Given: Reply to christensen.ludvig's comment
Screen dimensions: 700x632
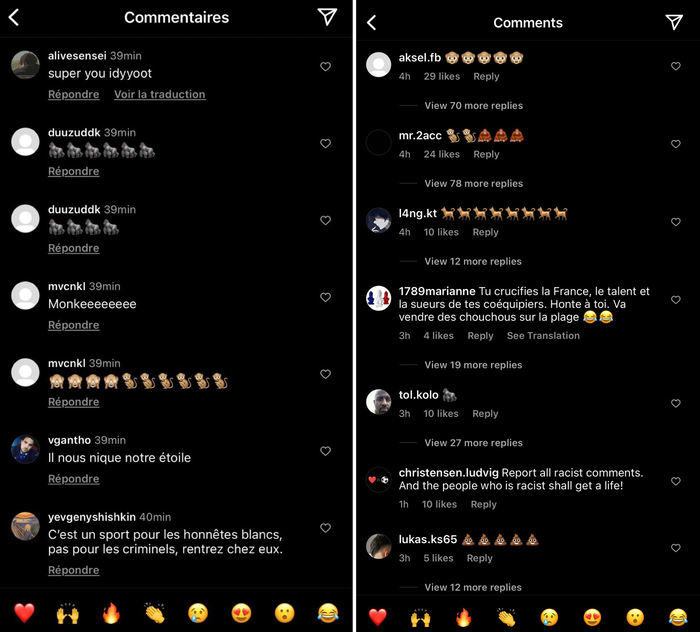Looking at the screenshot, I should pos(483,504).
